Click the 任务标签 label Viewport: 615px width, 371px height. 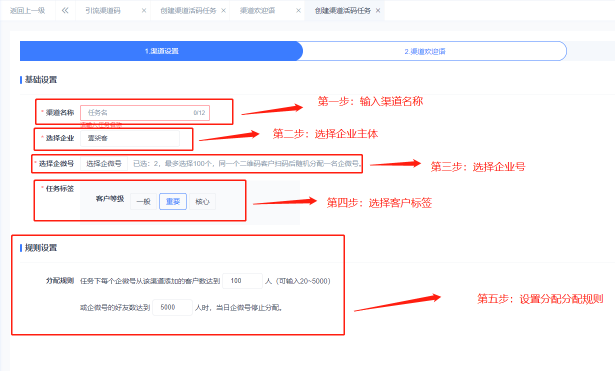(60, 189)
